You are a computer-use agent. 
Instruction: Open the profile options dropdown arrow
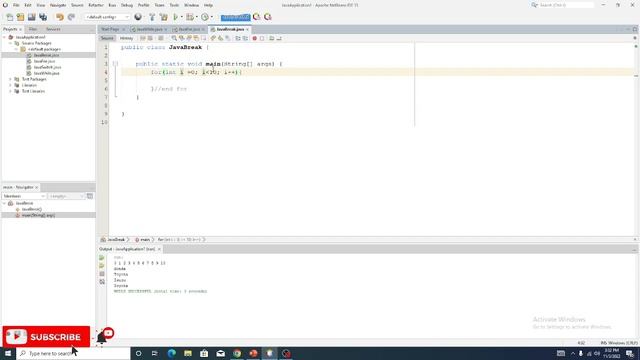[211, 17]
